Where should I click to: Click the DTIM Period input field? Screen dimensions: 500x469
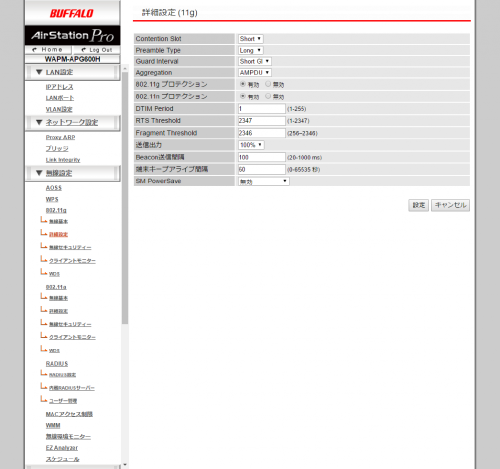pyautogui.click(x=262, y=109)
